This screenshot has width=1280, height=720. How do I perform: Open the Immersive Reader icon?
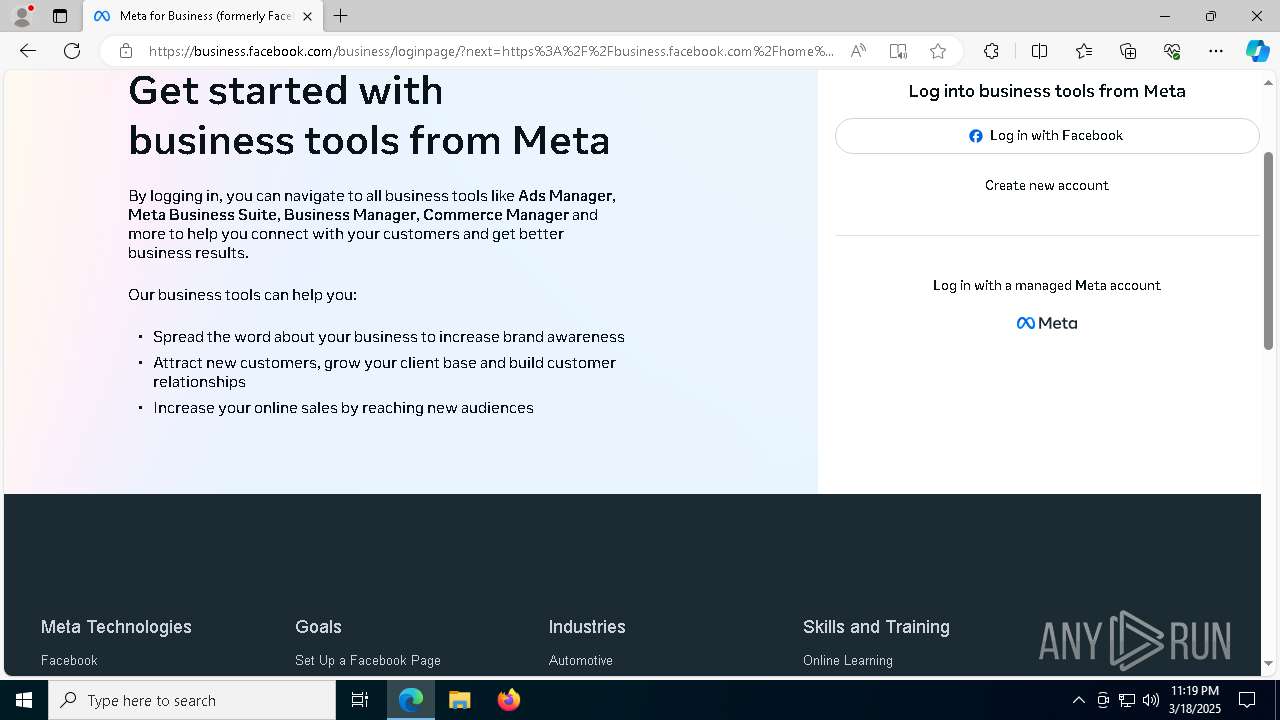tap(898, 51)
